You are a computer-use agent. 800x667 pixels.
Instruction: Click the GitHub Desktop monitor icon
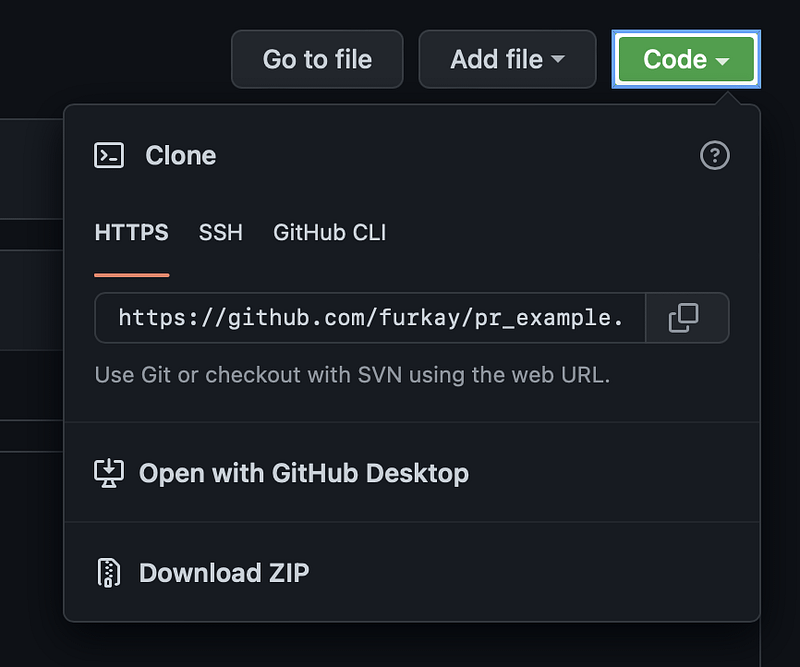tap(108, 473)
